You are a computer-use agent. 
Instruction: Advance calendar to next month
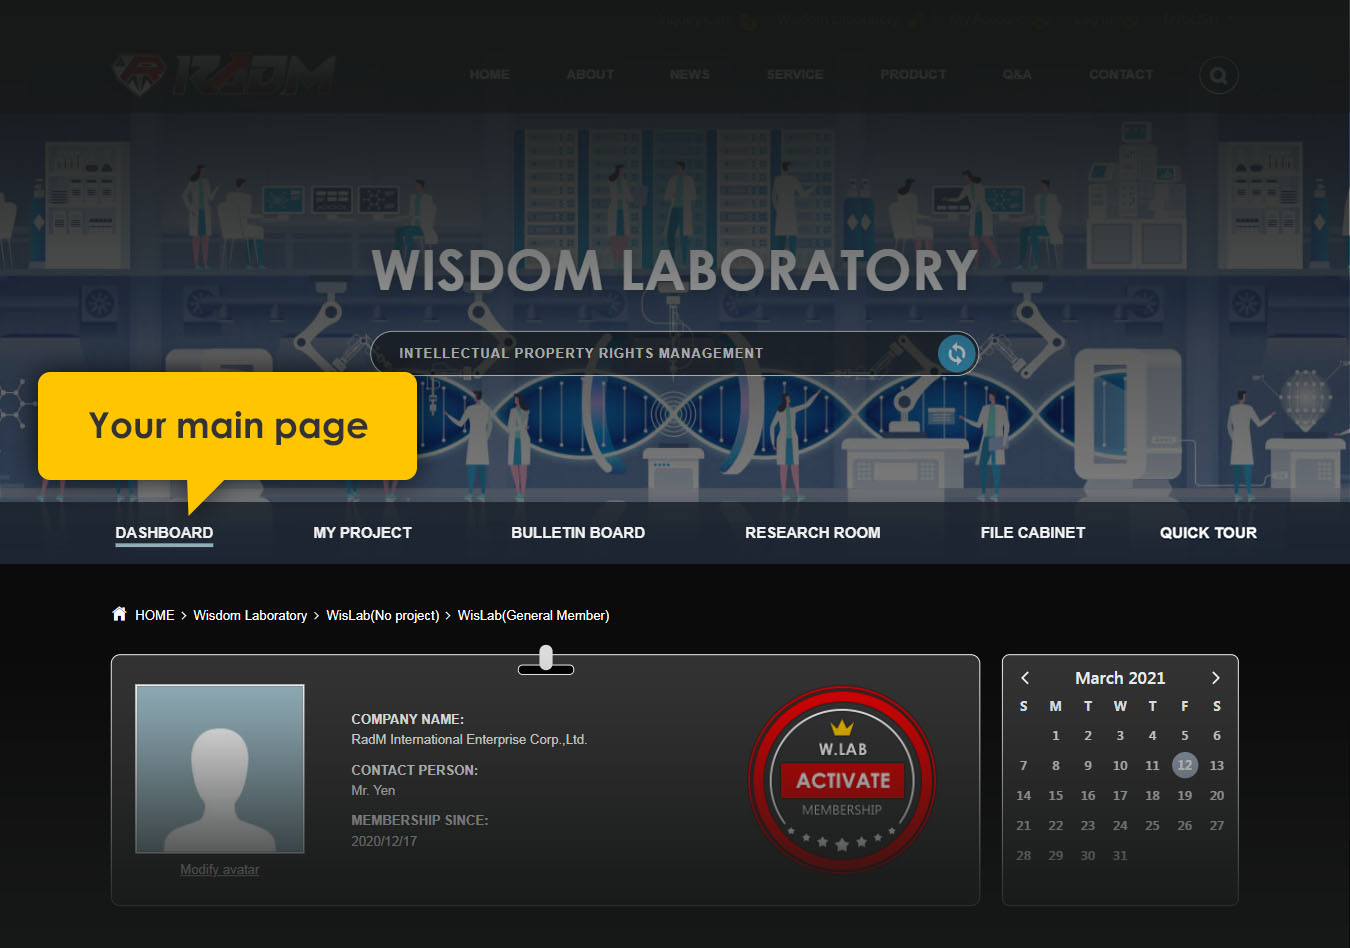(x=1215, y=678)
